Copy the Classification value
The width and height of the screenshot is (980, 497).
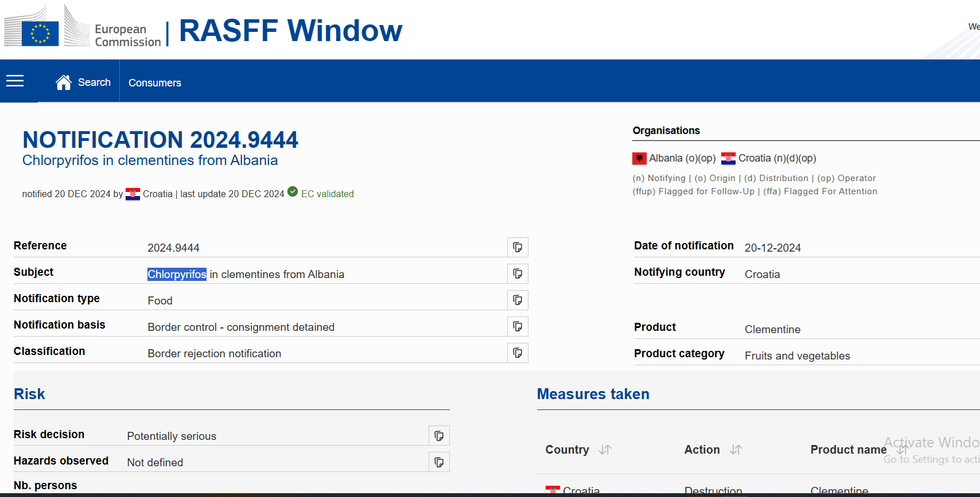click(x=517, y=352)
